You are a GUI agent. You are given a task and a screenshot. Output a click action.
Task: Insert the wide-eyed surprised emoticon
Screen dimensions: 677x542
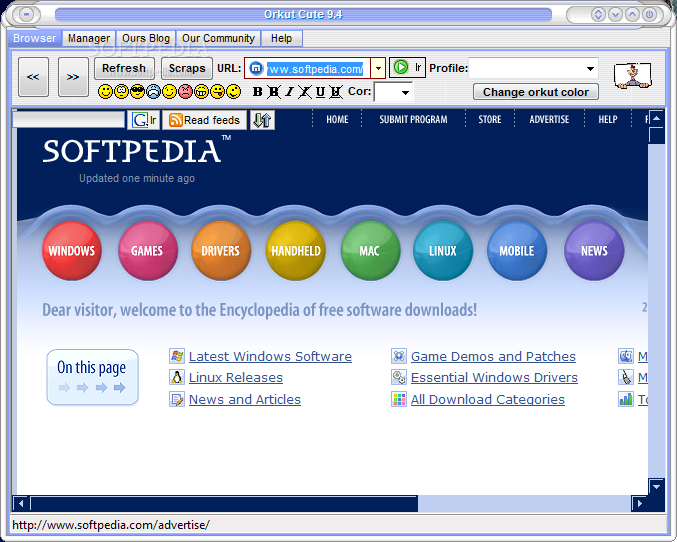[121, 92]
